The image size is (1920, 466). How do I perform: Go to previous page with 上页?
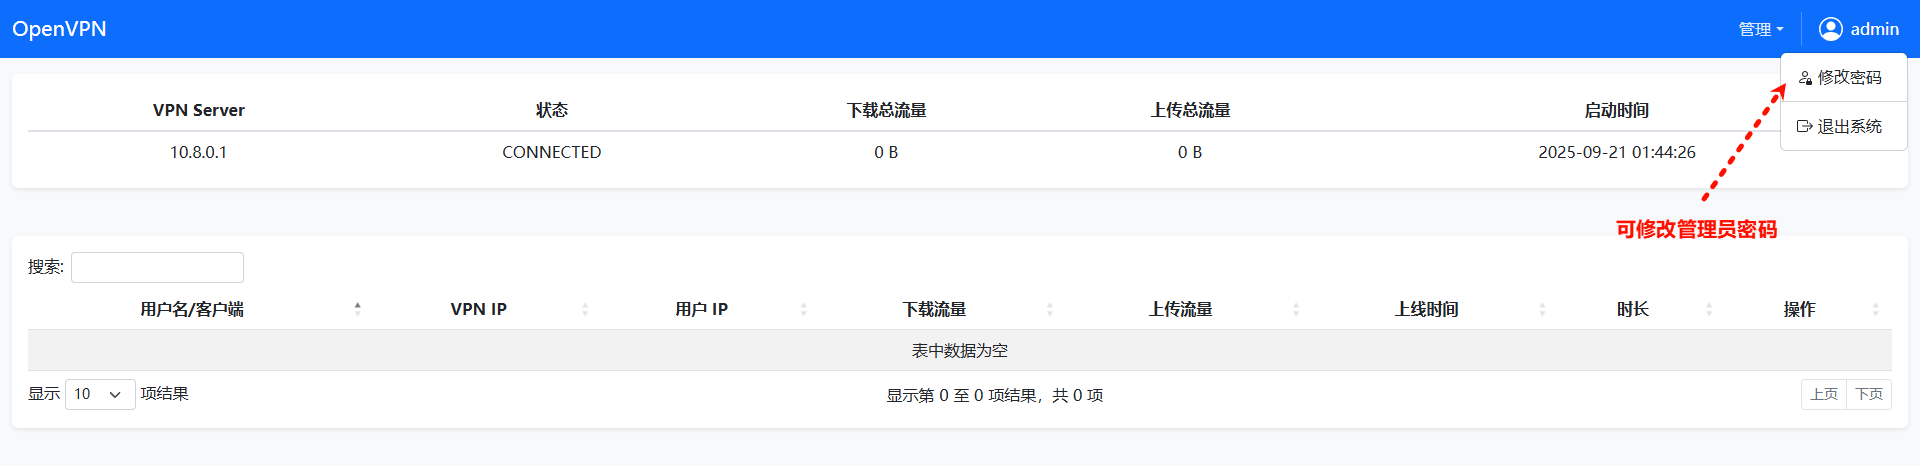click(x=1824, y=394)
